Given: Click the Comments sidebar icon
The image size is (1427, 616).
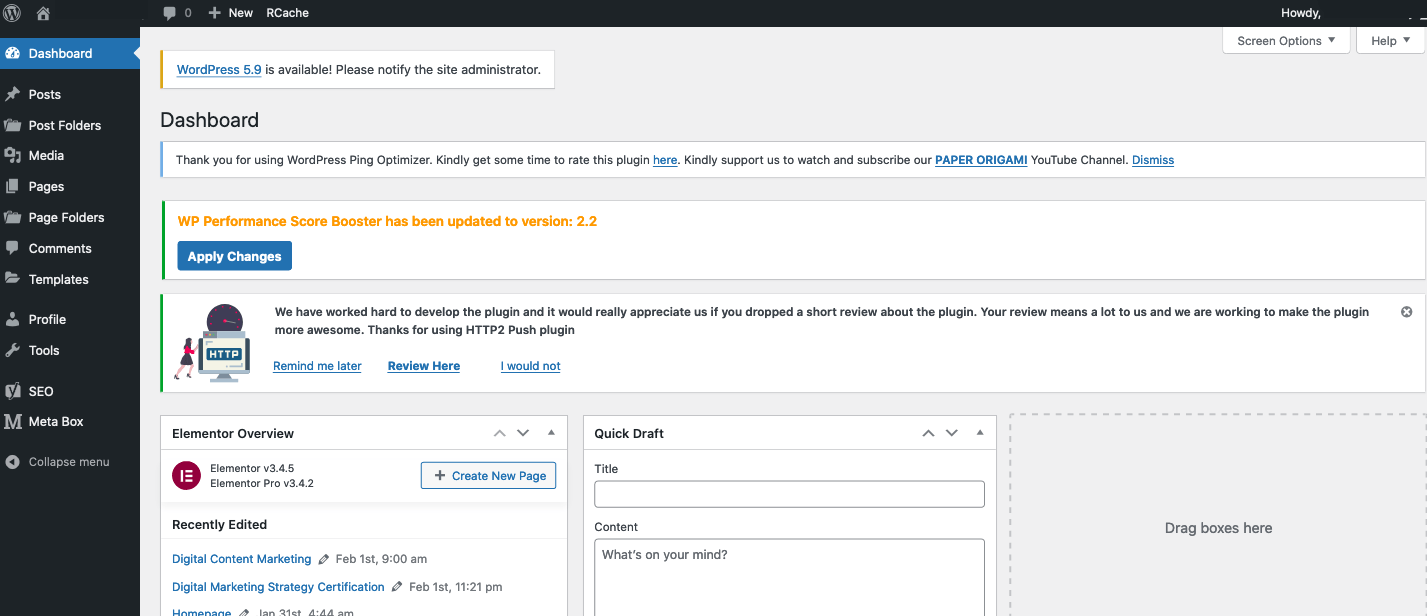Looking at the screenshot, I should [13, 248].
